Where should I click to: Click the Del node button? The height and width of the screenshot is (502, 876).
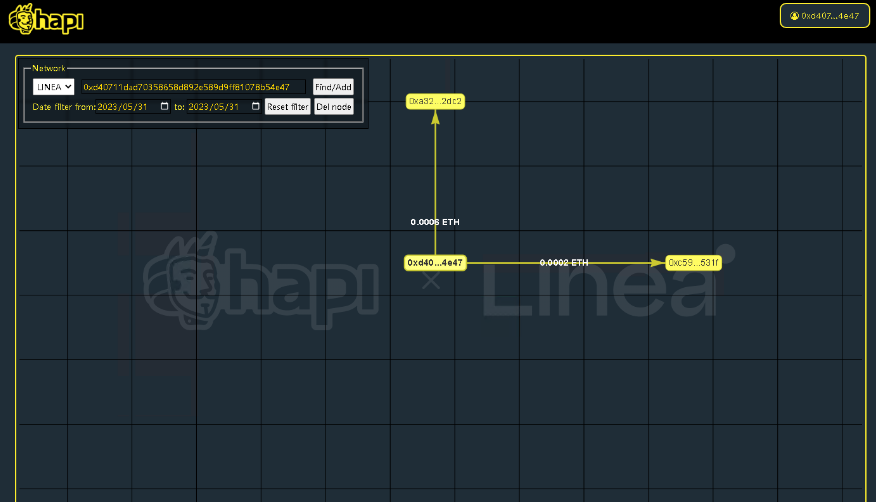(x=334, y=107)
